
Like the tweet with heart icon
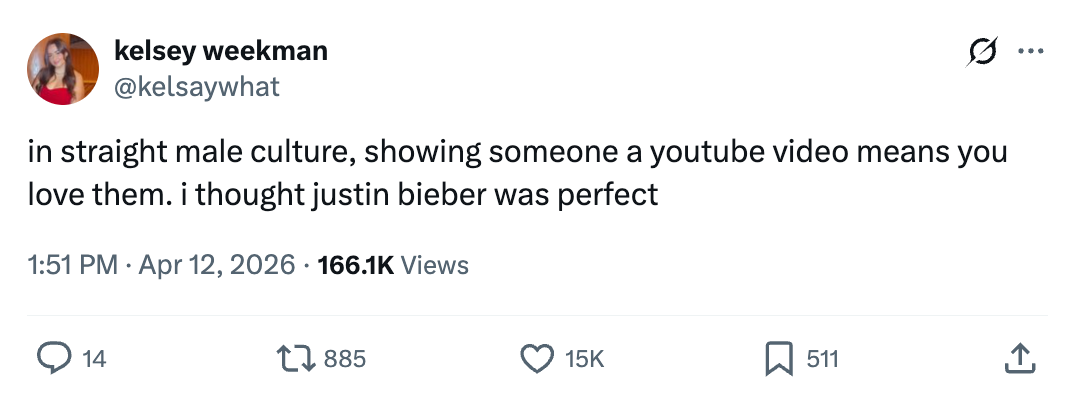click(x=537, y=358)
